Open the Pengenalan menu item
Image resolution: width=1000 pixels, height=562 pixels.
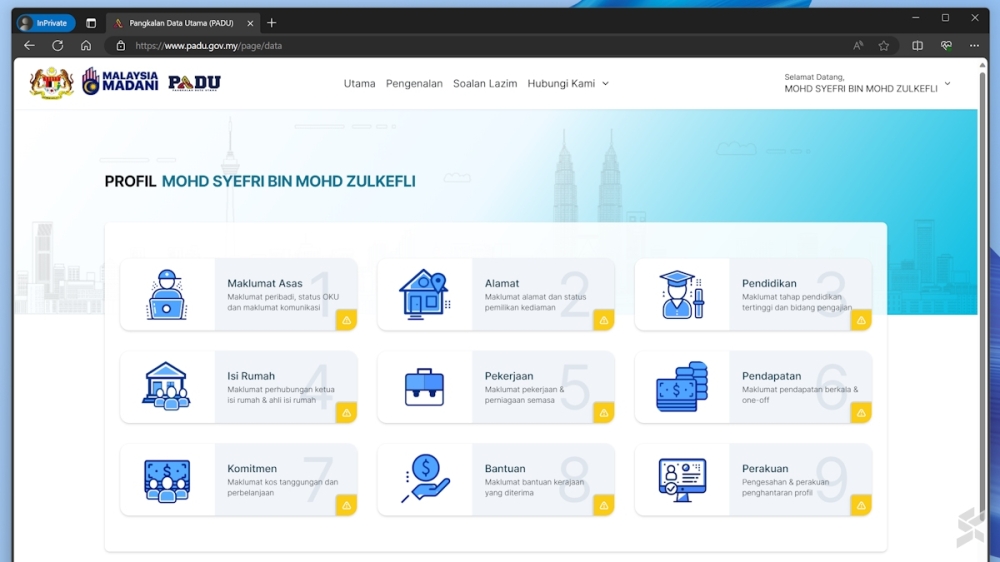click(x=414, y=84)
